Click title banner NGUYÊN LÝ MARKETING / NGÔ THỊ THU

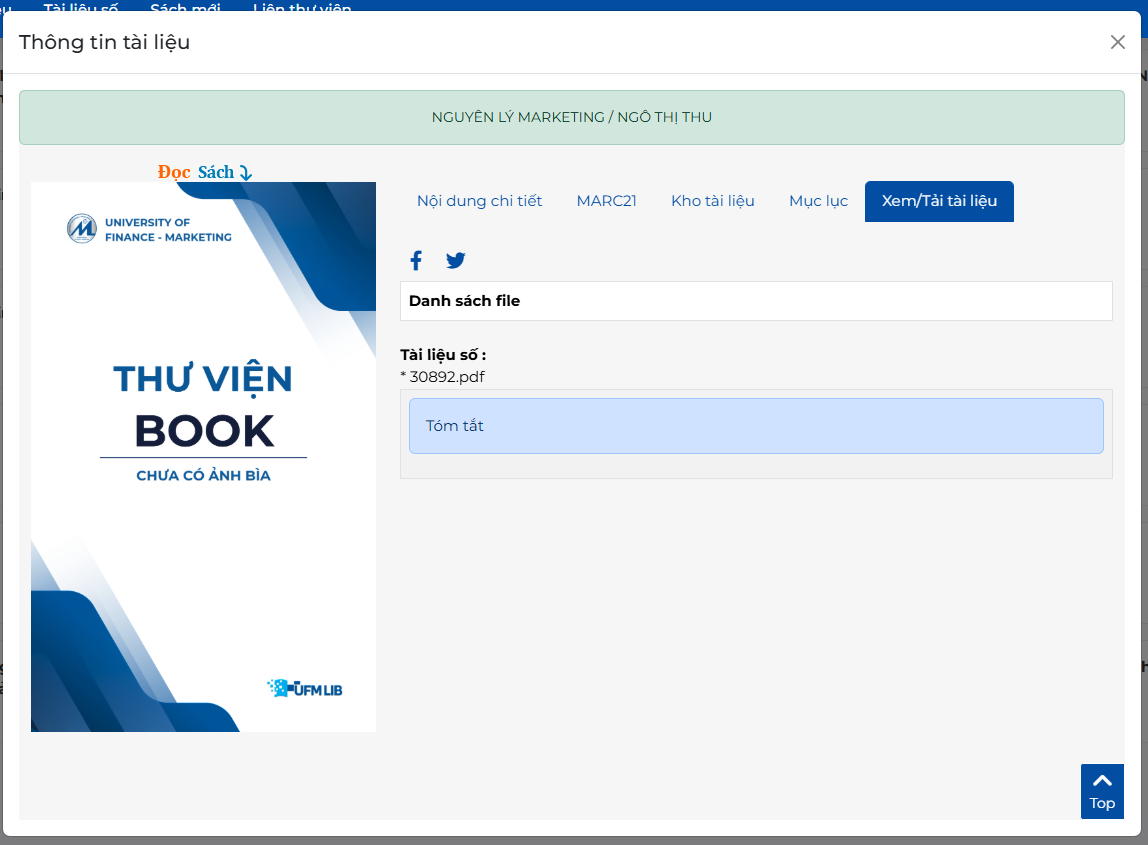coord(572,117)
